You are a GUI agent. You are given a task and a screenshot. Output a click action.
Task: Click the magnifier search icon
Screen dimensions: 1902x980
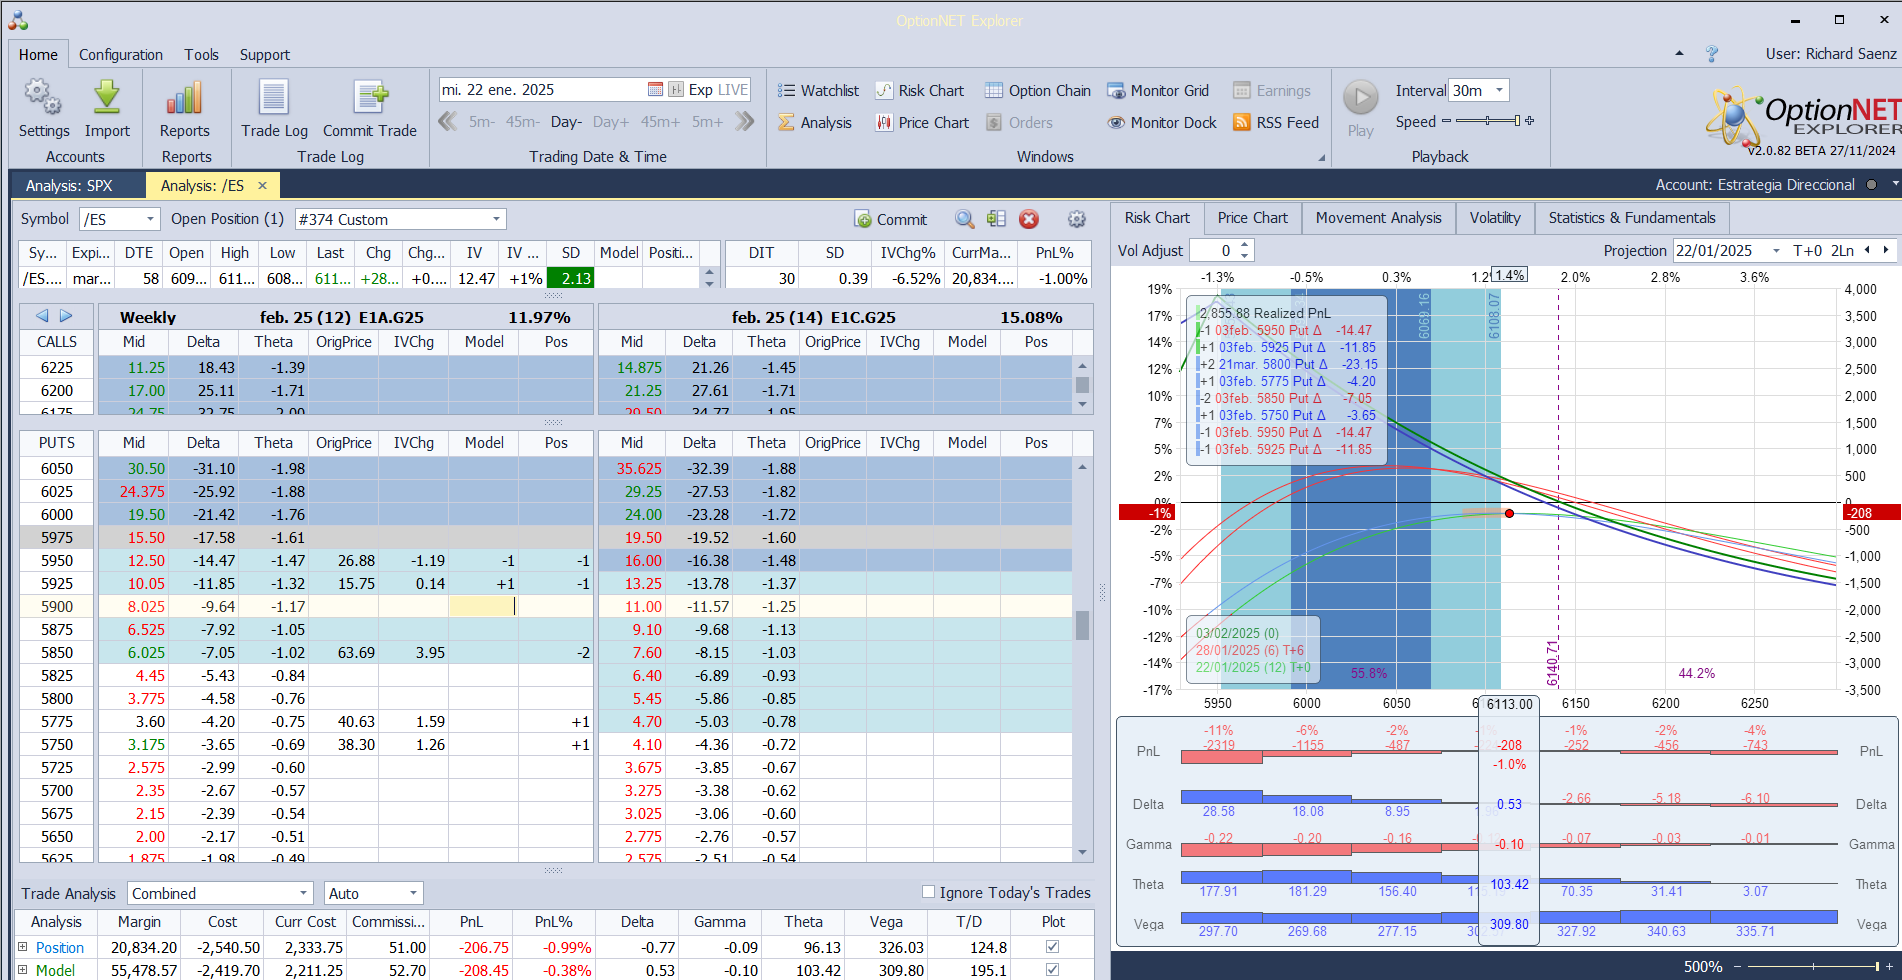pos(964,219)
